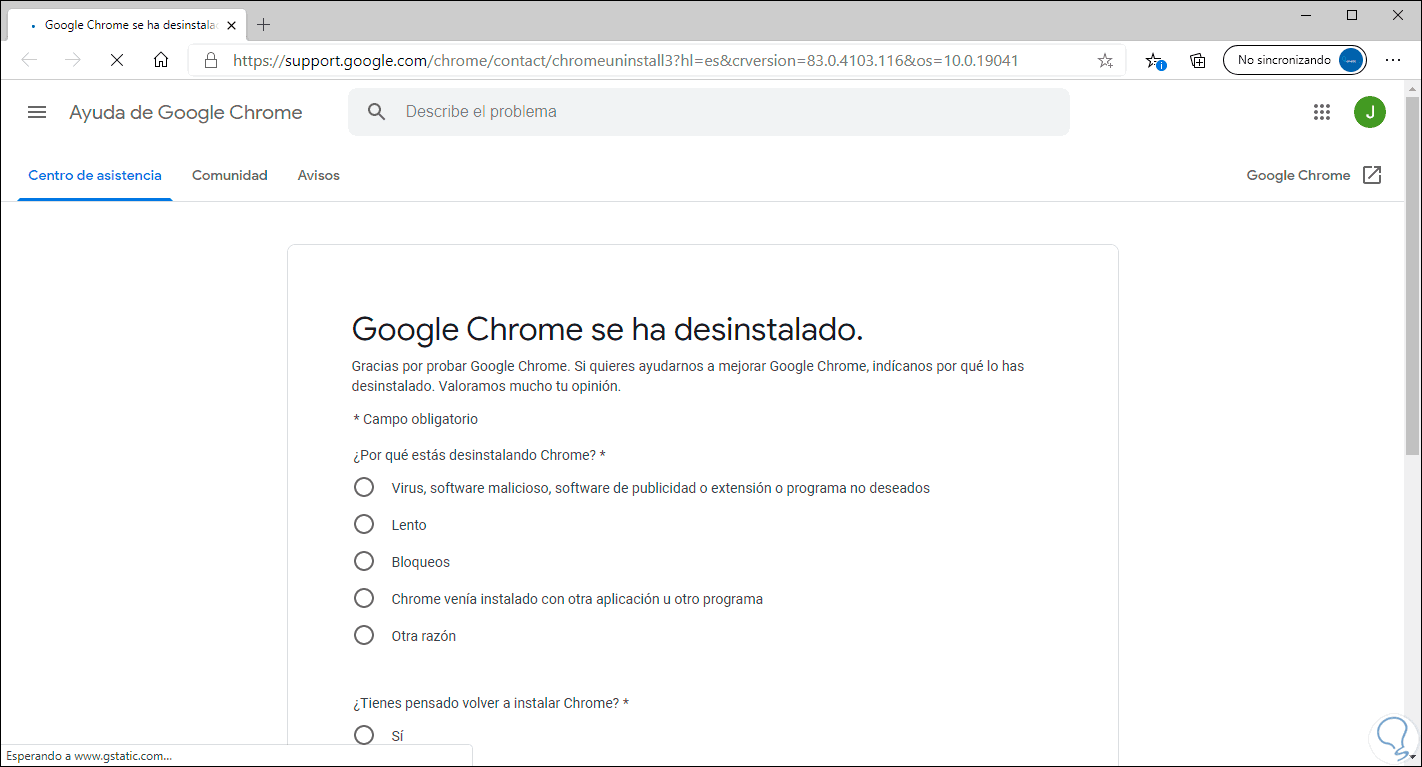Image resolution: width=1422 pixels, height=767 pixels.
Task: Select the Bloqueos radio option
Action: 364,562
